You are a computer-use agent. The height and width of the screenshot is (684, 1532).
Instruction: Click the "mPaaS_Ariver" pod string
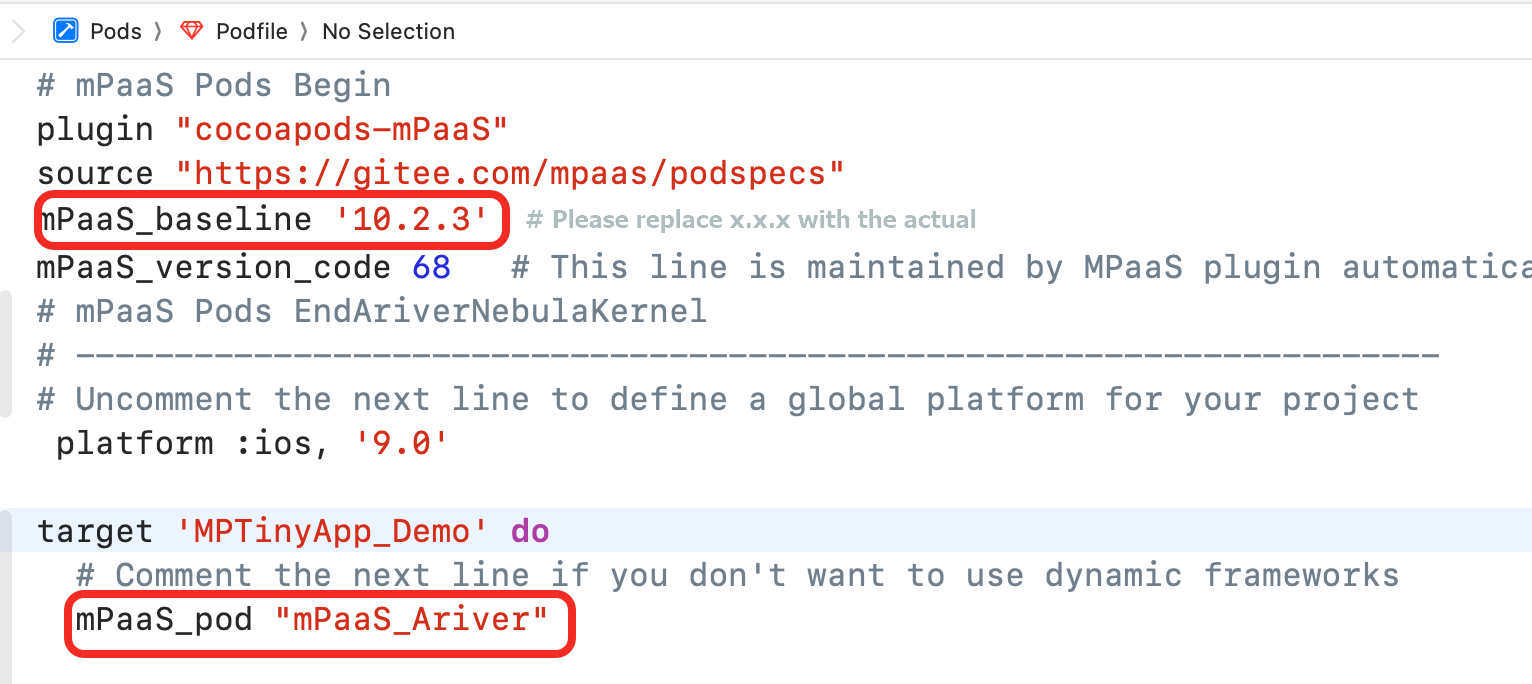click(411, 620)
